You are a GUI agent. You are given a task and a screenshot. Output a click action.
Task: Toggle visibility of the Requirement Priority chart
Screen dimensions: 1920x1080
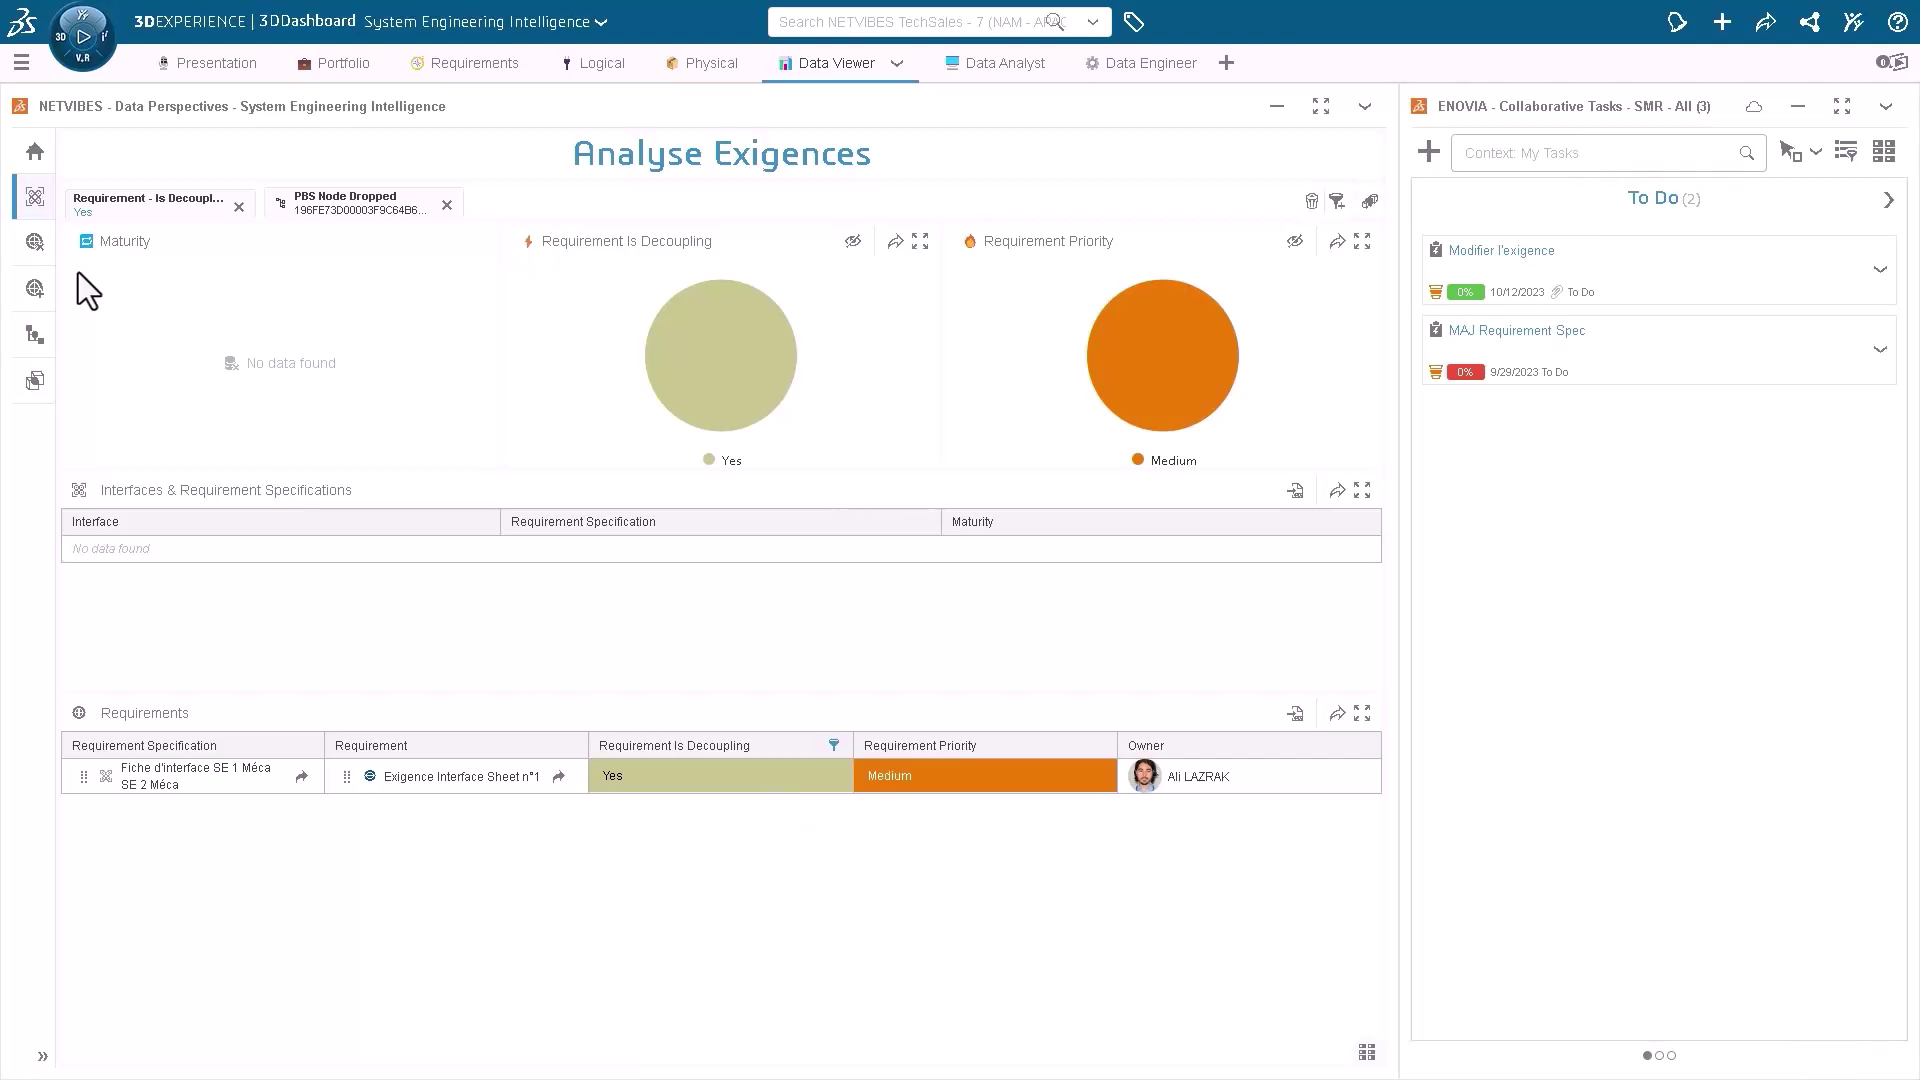pos(1294,241)
